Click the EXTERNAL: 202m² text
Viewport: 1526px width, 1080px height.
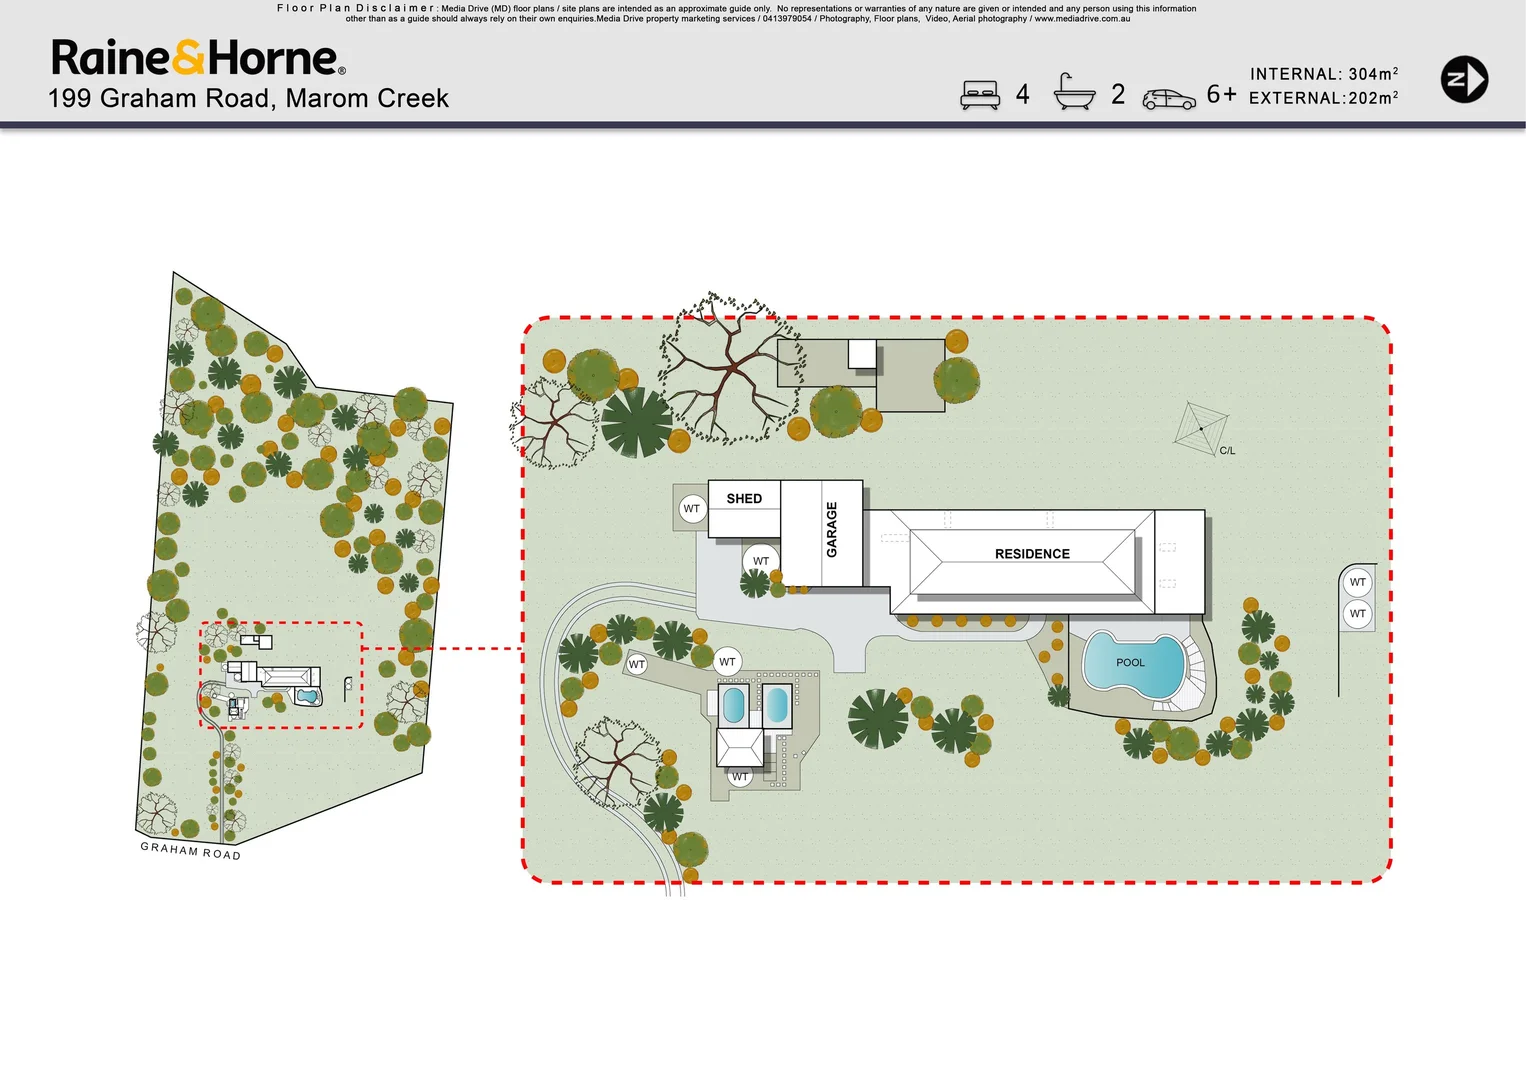[1323, 98]
